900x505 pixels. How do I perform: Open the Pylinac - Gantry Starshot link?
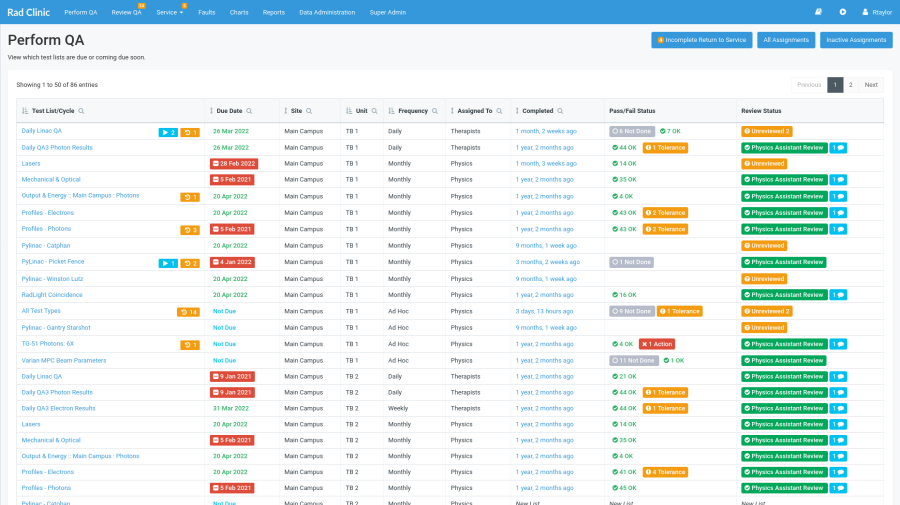[x=56, y=328]
